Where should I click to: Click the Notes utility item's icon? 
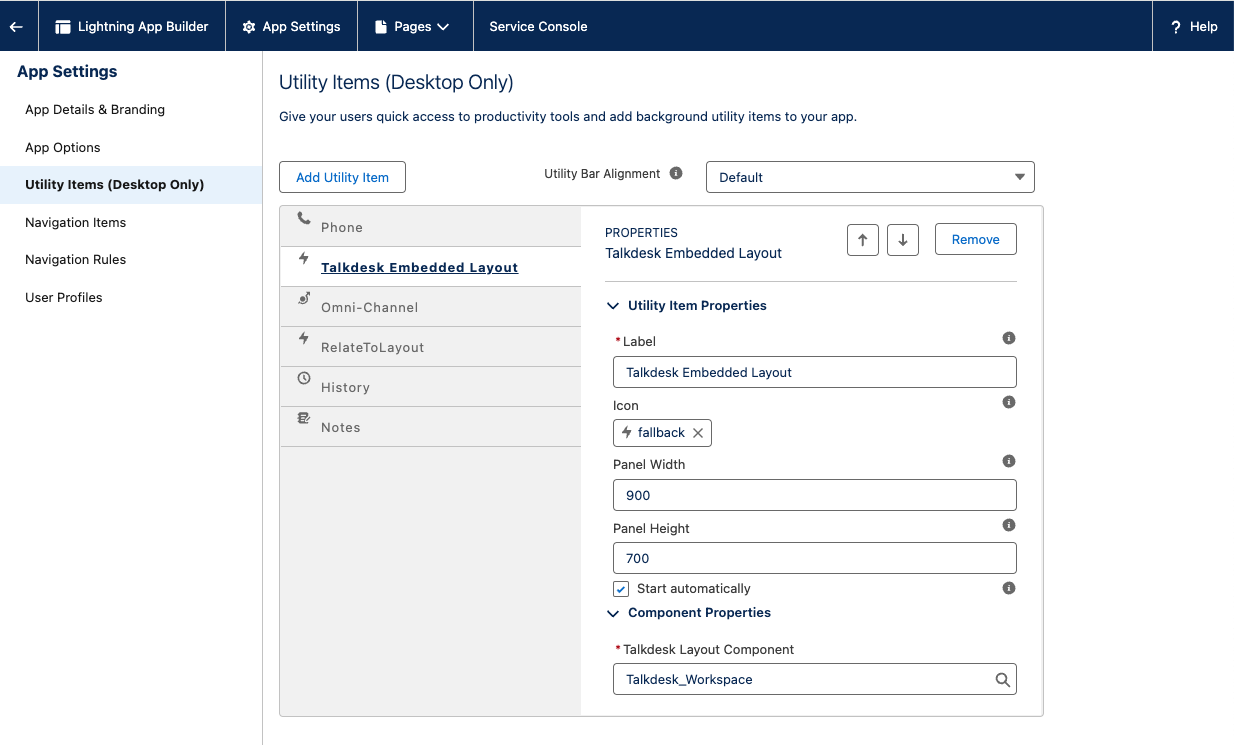304,419
